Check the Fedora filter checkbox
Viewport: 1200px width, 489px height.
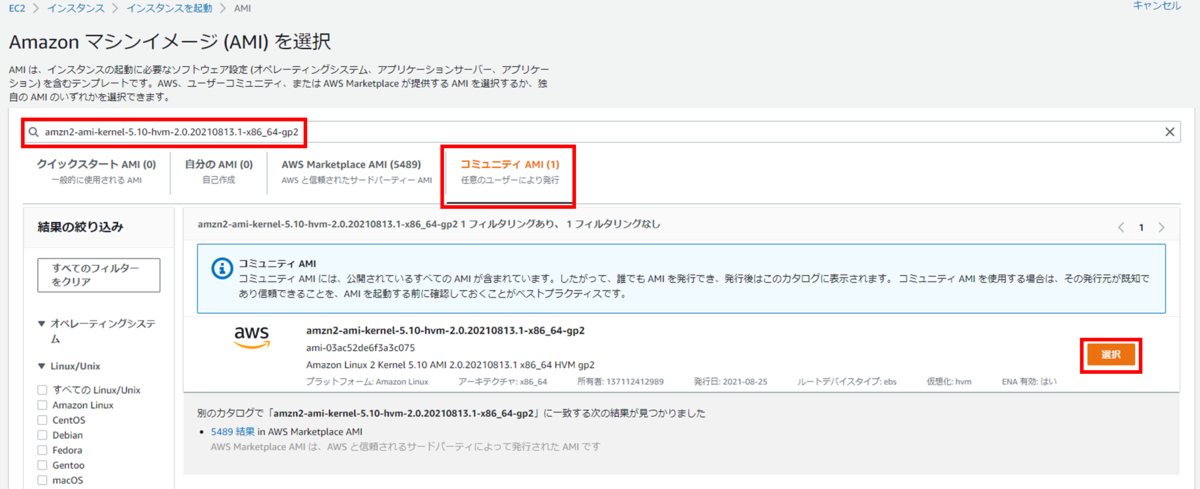42,450
